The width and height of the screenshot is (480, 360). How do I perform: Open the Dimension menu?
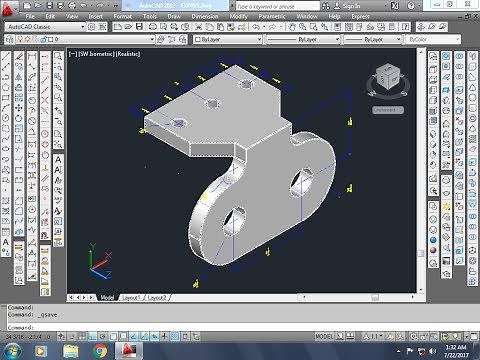(x=205, y=16)
